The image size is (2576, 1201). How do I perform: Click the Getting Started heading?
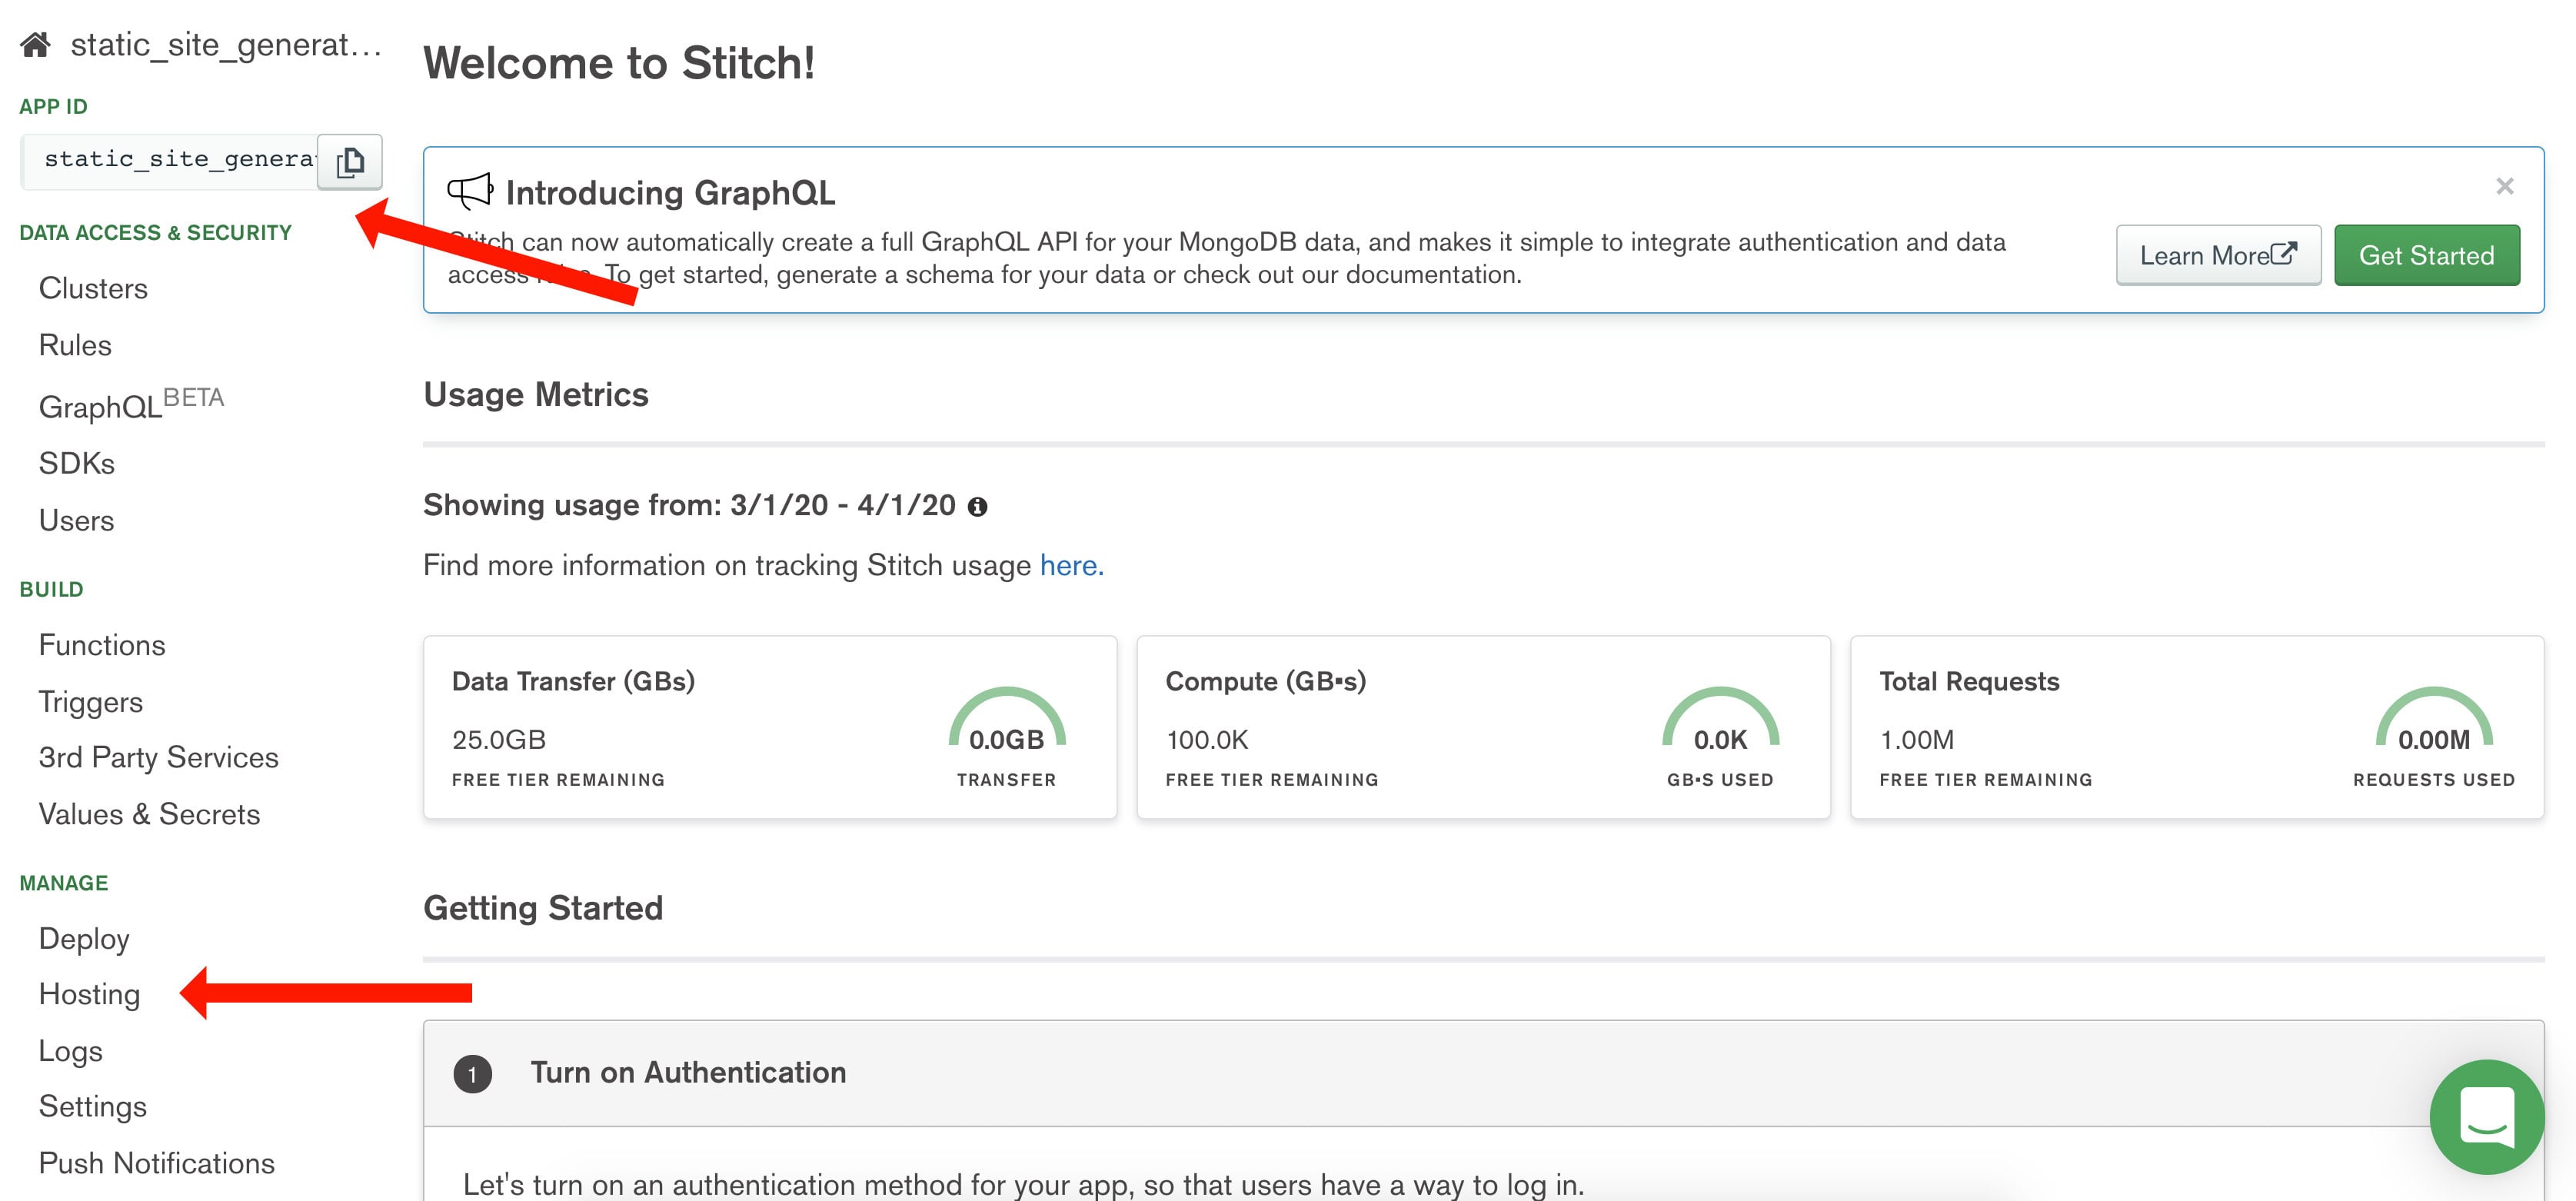[x=543, y=907]
